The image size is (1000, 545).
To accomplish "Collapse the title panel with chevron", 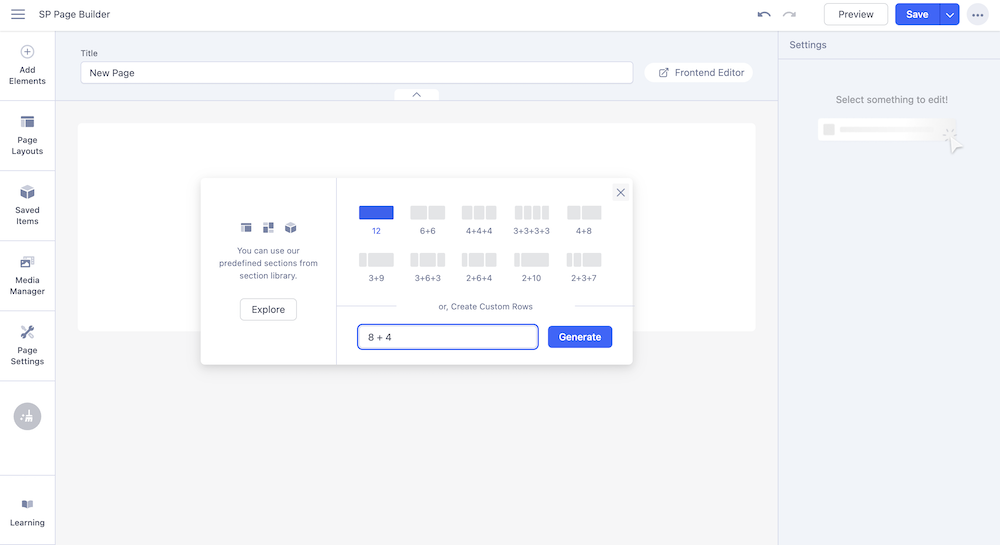I will click(416, 94).
